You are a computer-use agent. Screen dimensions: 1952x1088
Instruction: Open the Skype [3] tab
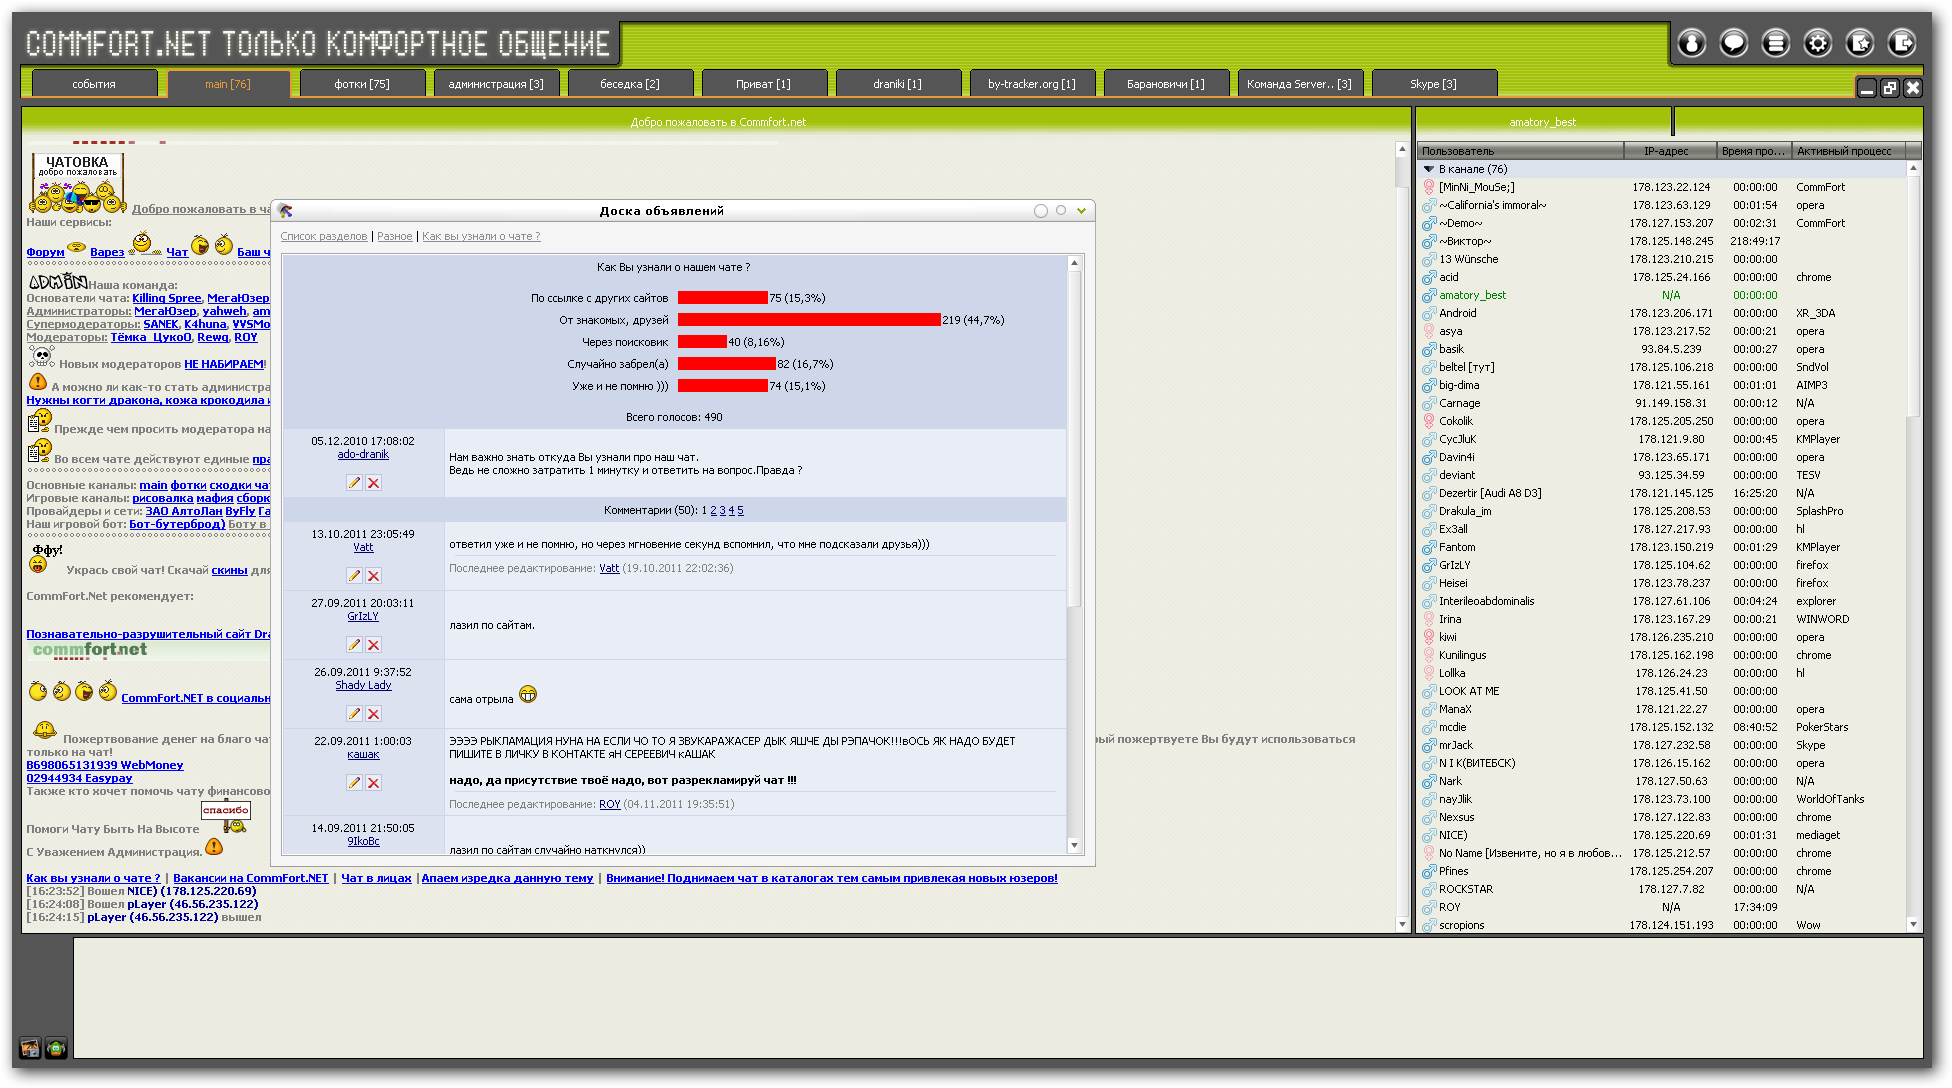click(1434, 84)
